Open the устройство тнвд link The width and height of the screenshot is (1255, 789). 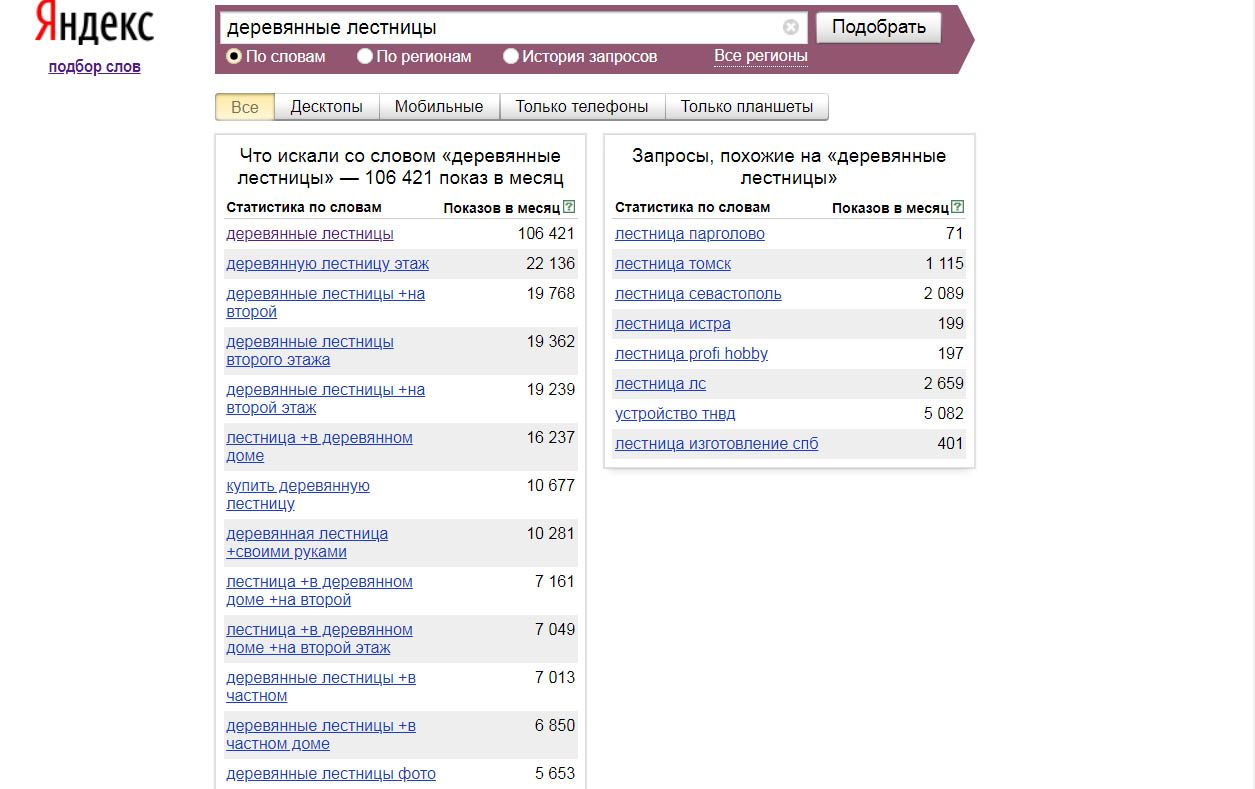675,414
